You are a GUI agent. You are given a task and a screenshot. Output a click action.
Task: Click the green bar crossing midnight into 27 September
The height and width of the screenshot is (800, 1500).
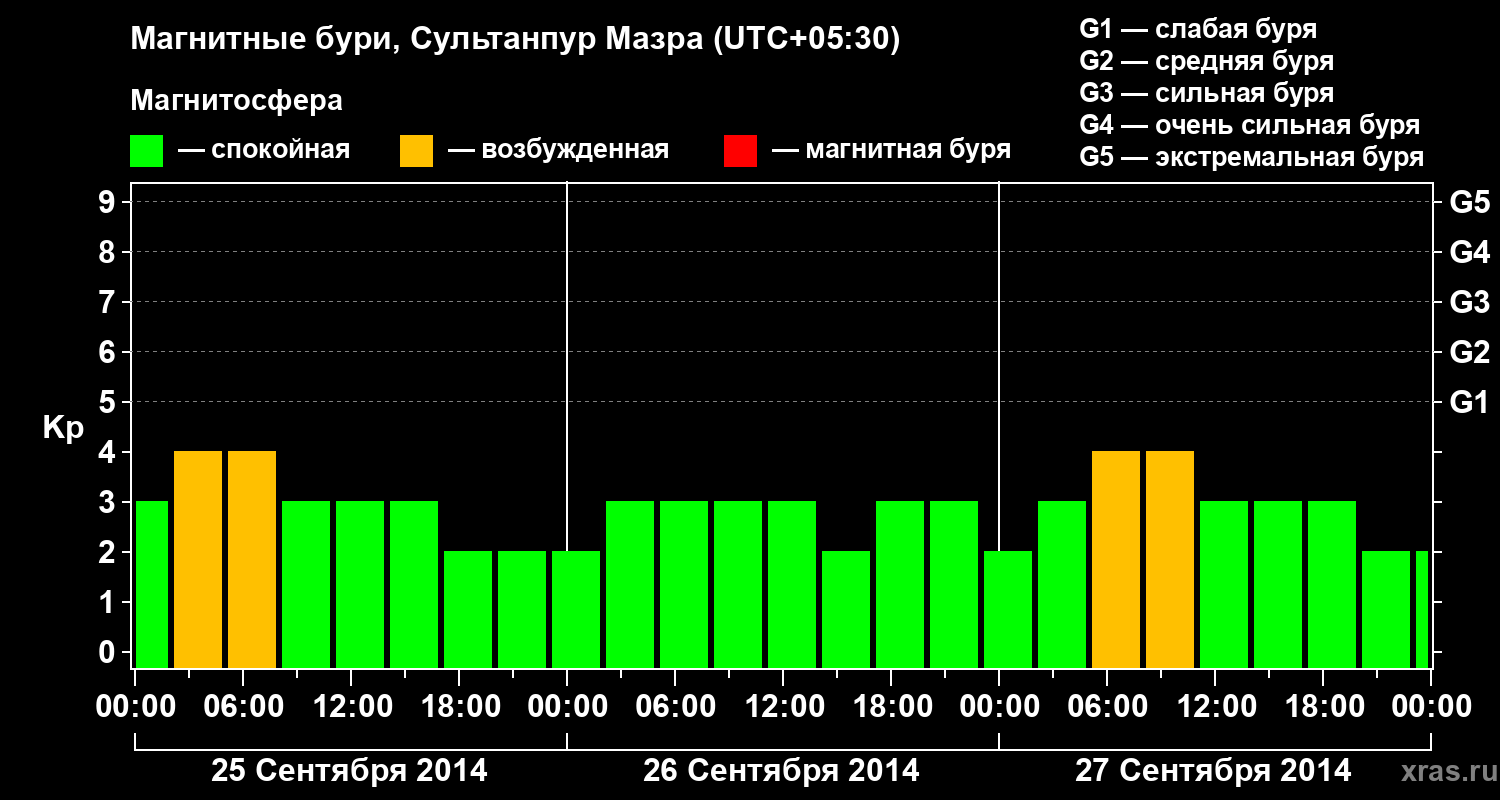[1008, 610]
